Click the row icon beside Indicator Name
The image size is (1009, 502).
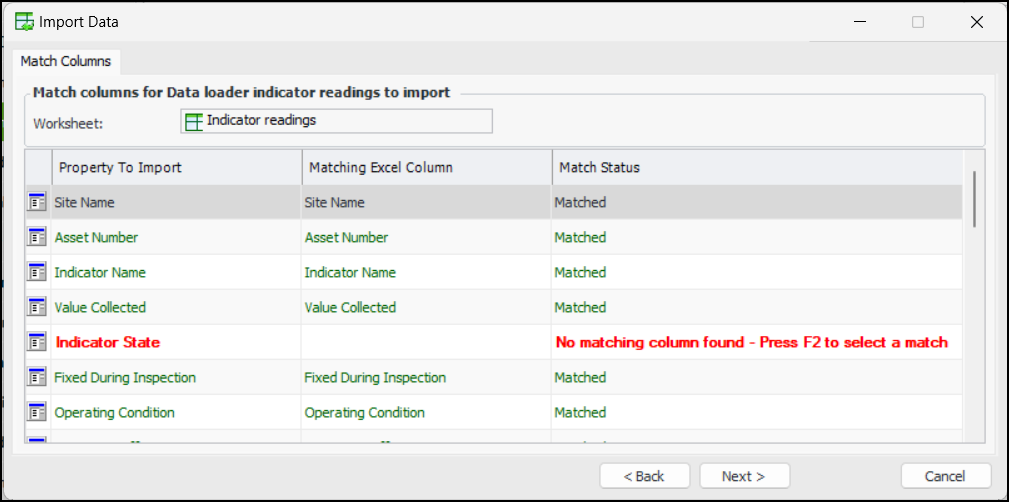[x=37, y=272]
